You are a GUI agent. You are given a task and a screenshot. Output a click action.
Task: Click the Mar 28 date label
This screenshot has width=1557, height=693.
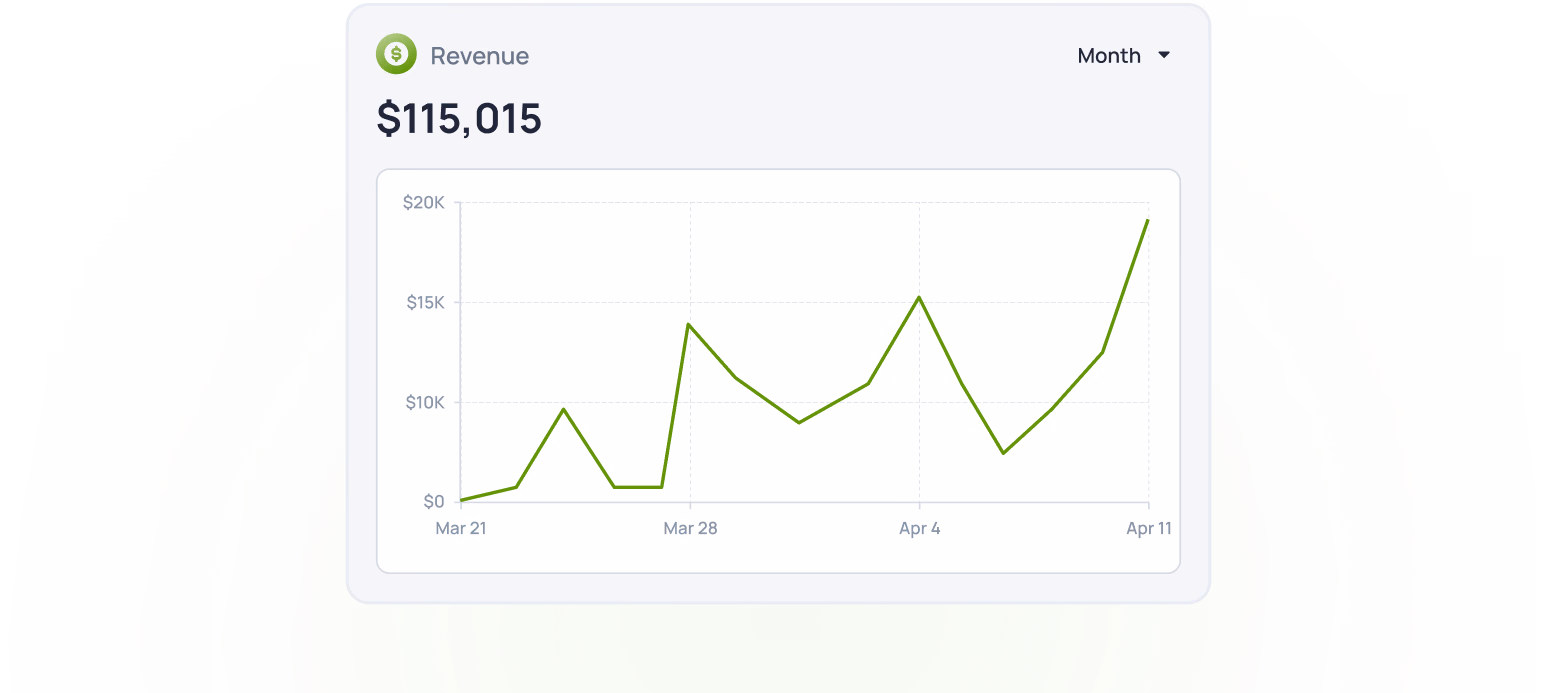[x=690, y=528]
